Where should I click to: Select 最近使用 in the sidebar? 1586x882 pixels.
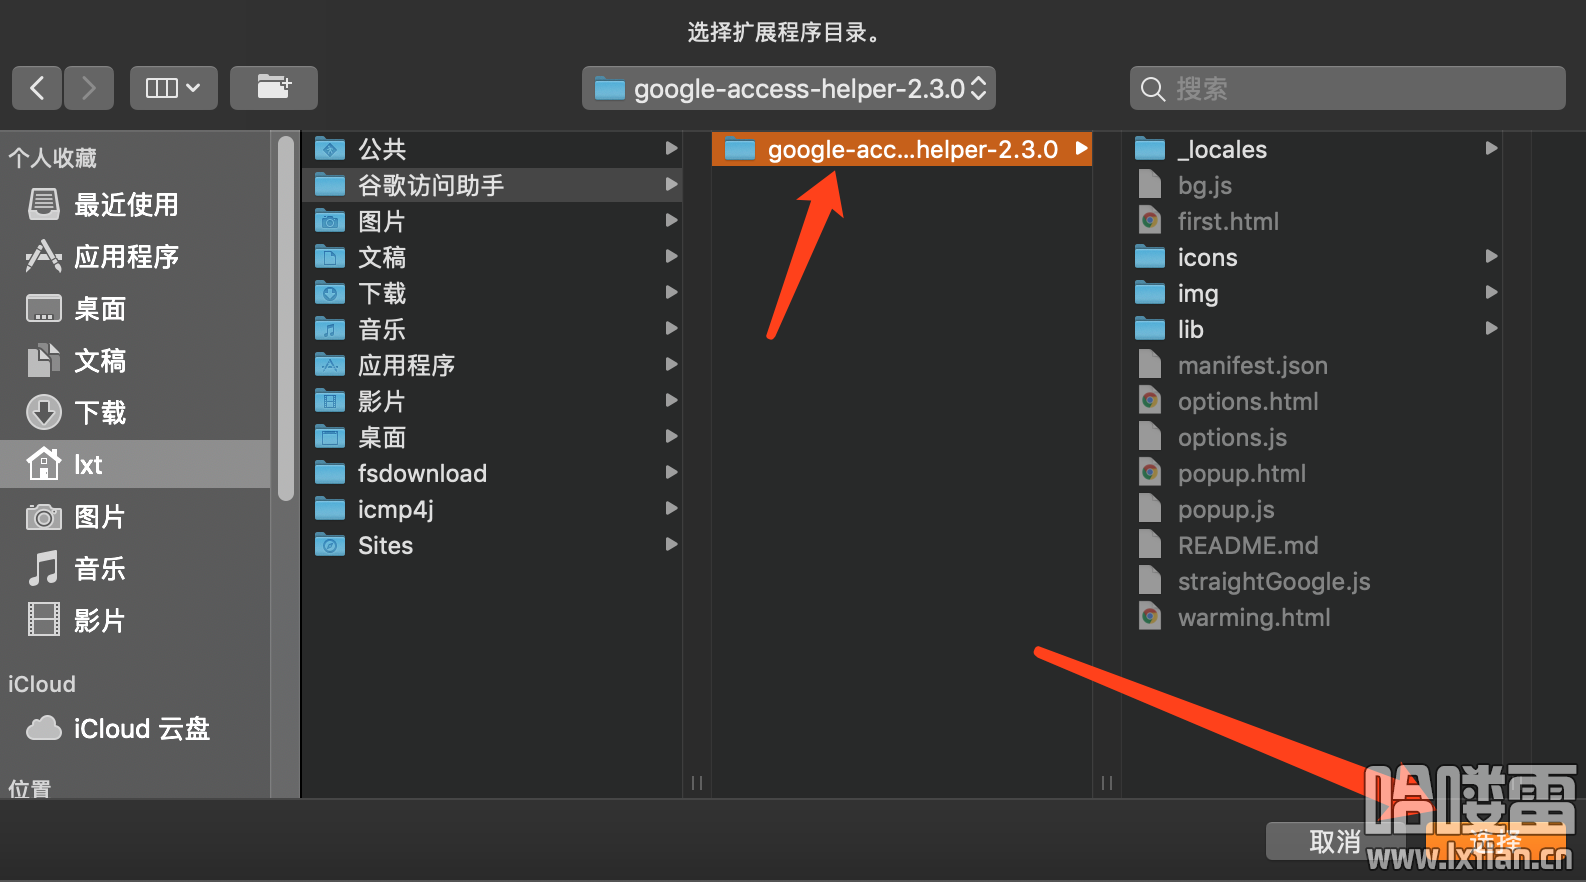click(135, 205)
